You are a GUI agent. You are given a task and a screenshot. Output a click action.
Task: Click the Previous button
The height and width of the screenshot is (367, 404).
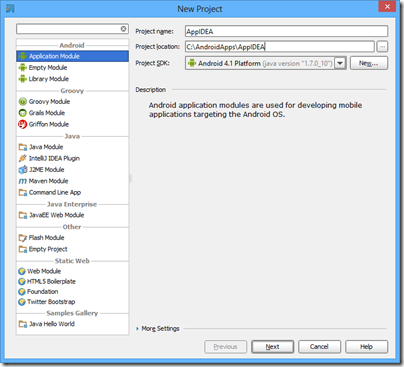point(226,347)
